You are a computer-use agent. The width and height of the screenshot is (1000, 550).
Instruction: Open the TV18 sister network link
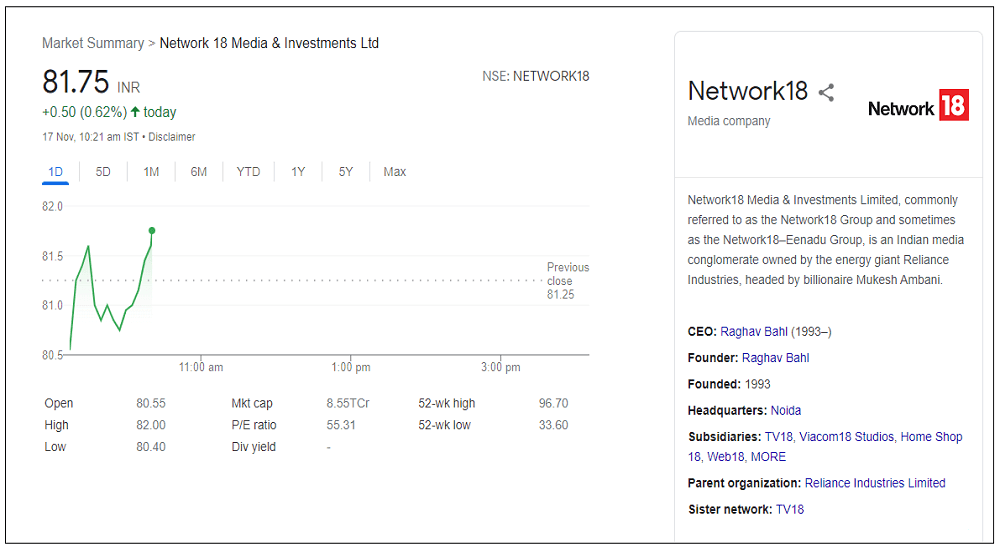(x=790, y=509)
